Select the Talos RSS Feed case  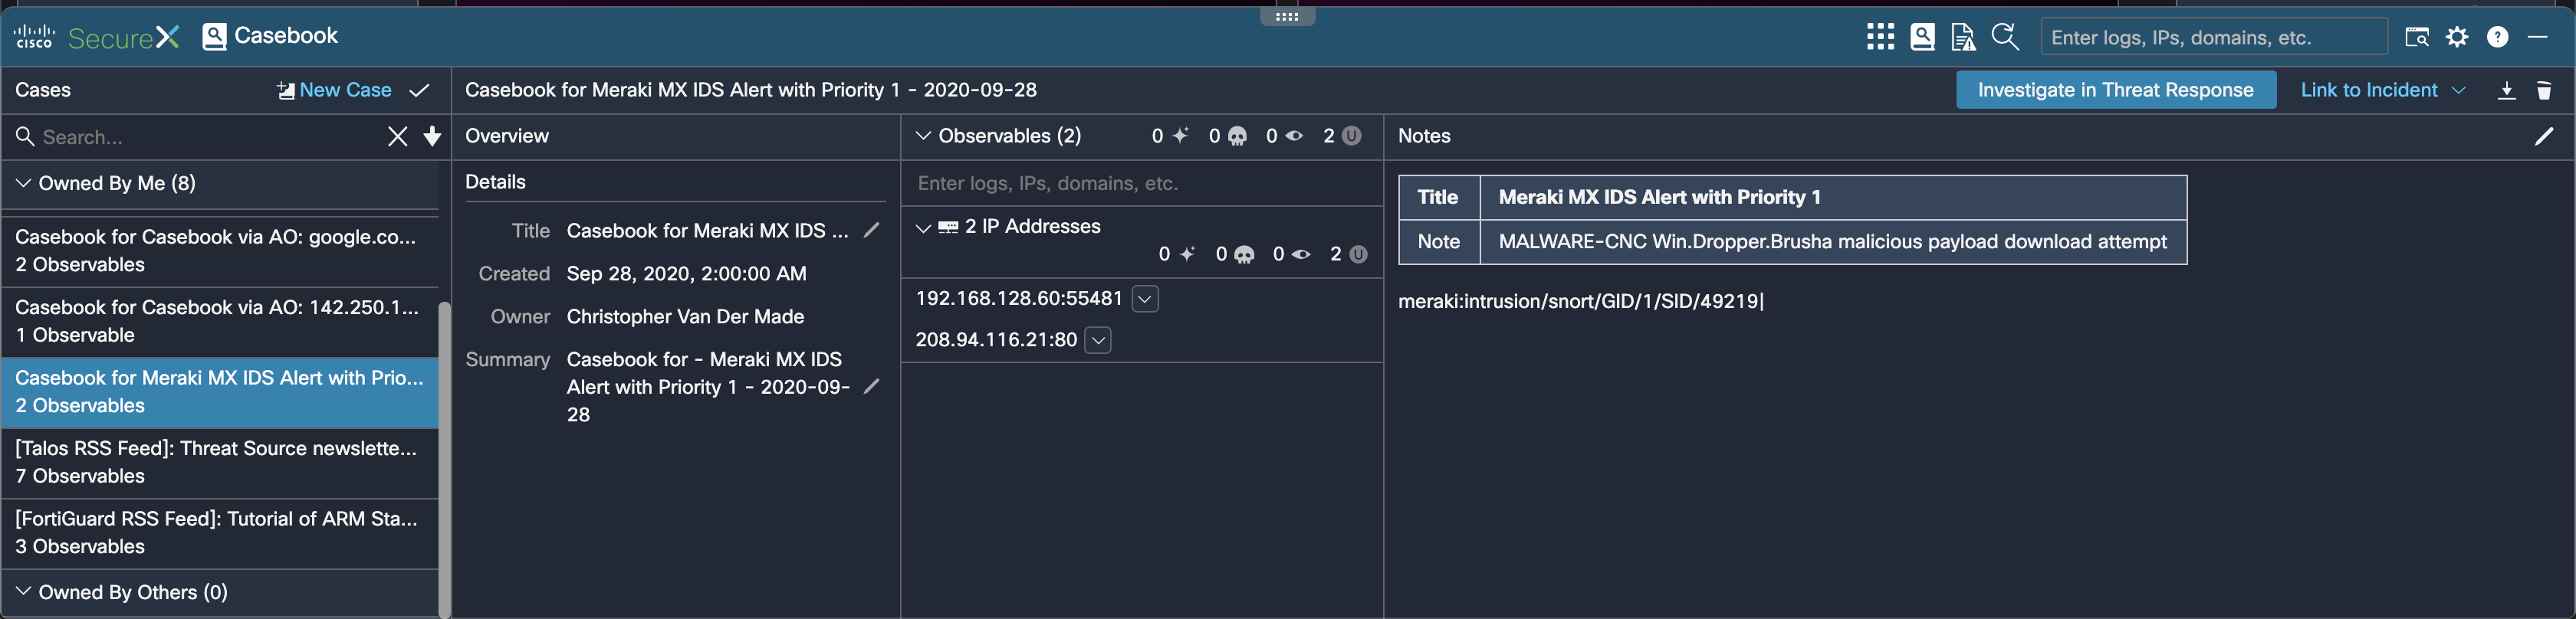coord(220,462)
